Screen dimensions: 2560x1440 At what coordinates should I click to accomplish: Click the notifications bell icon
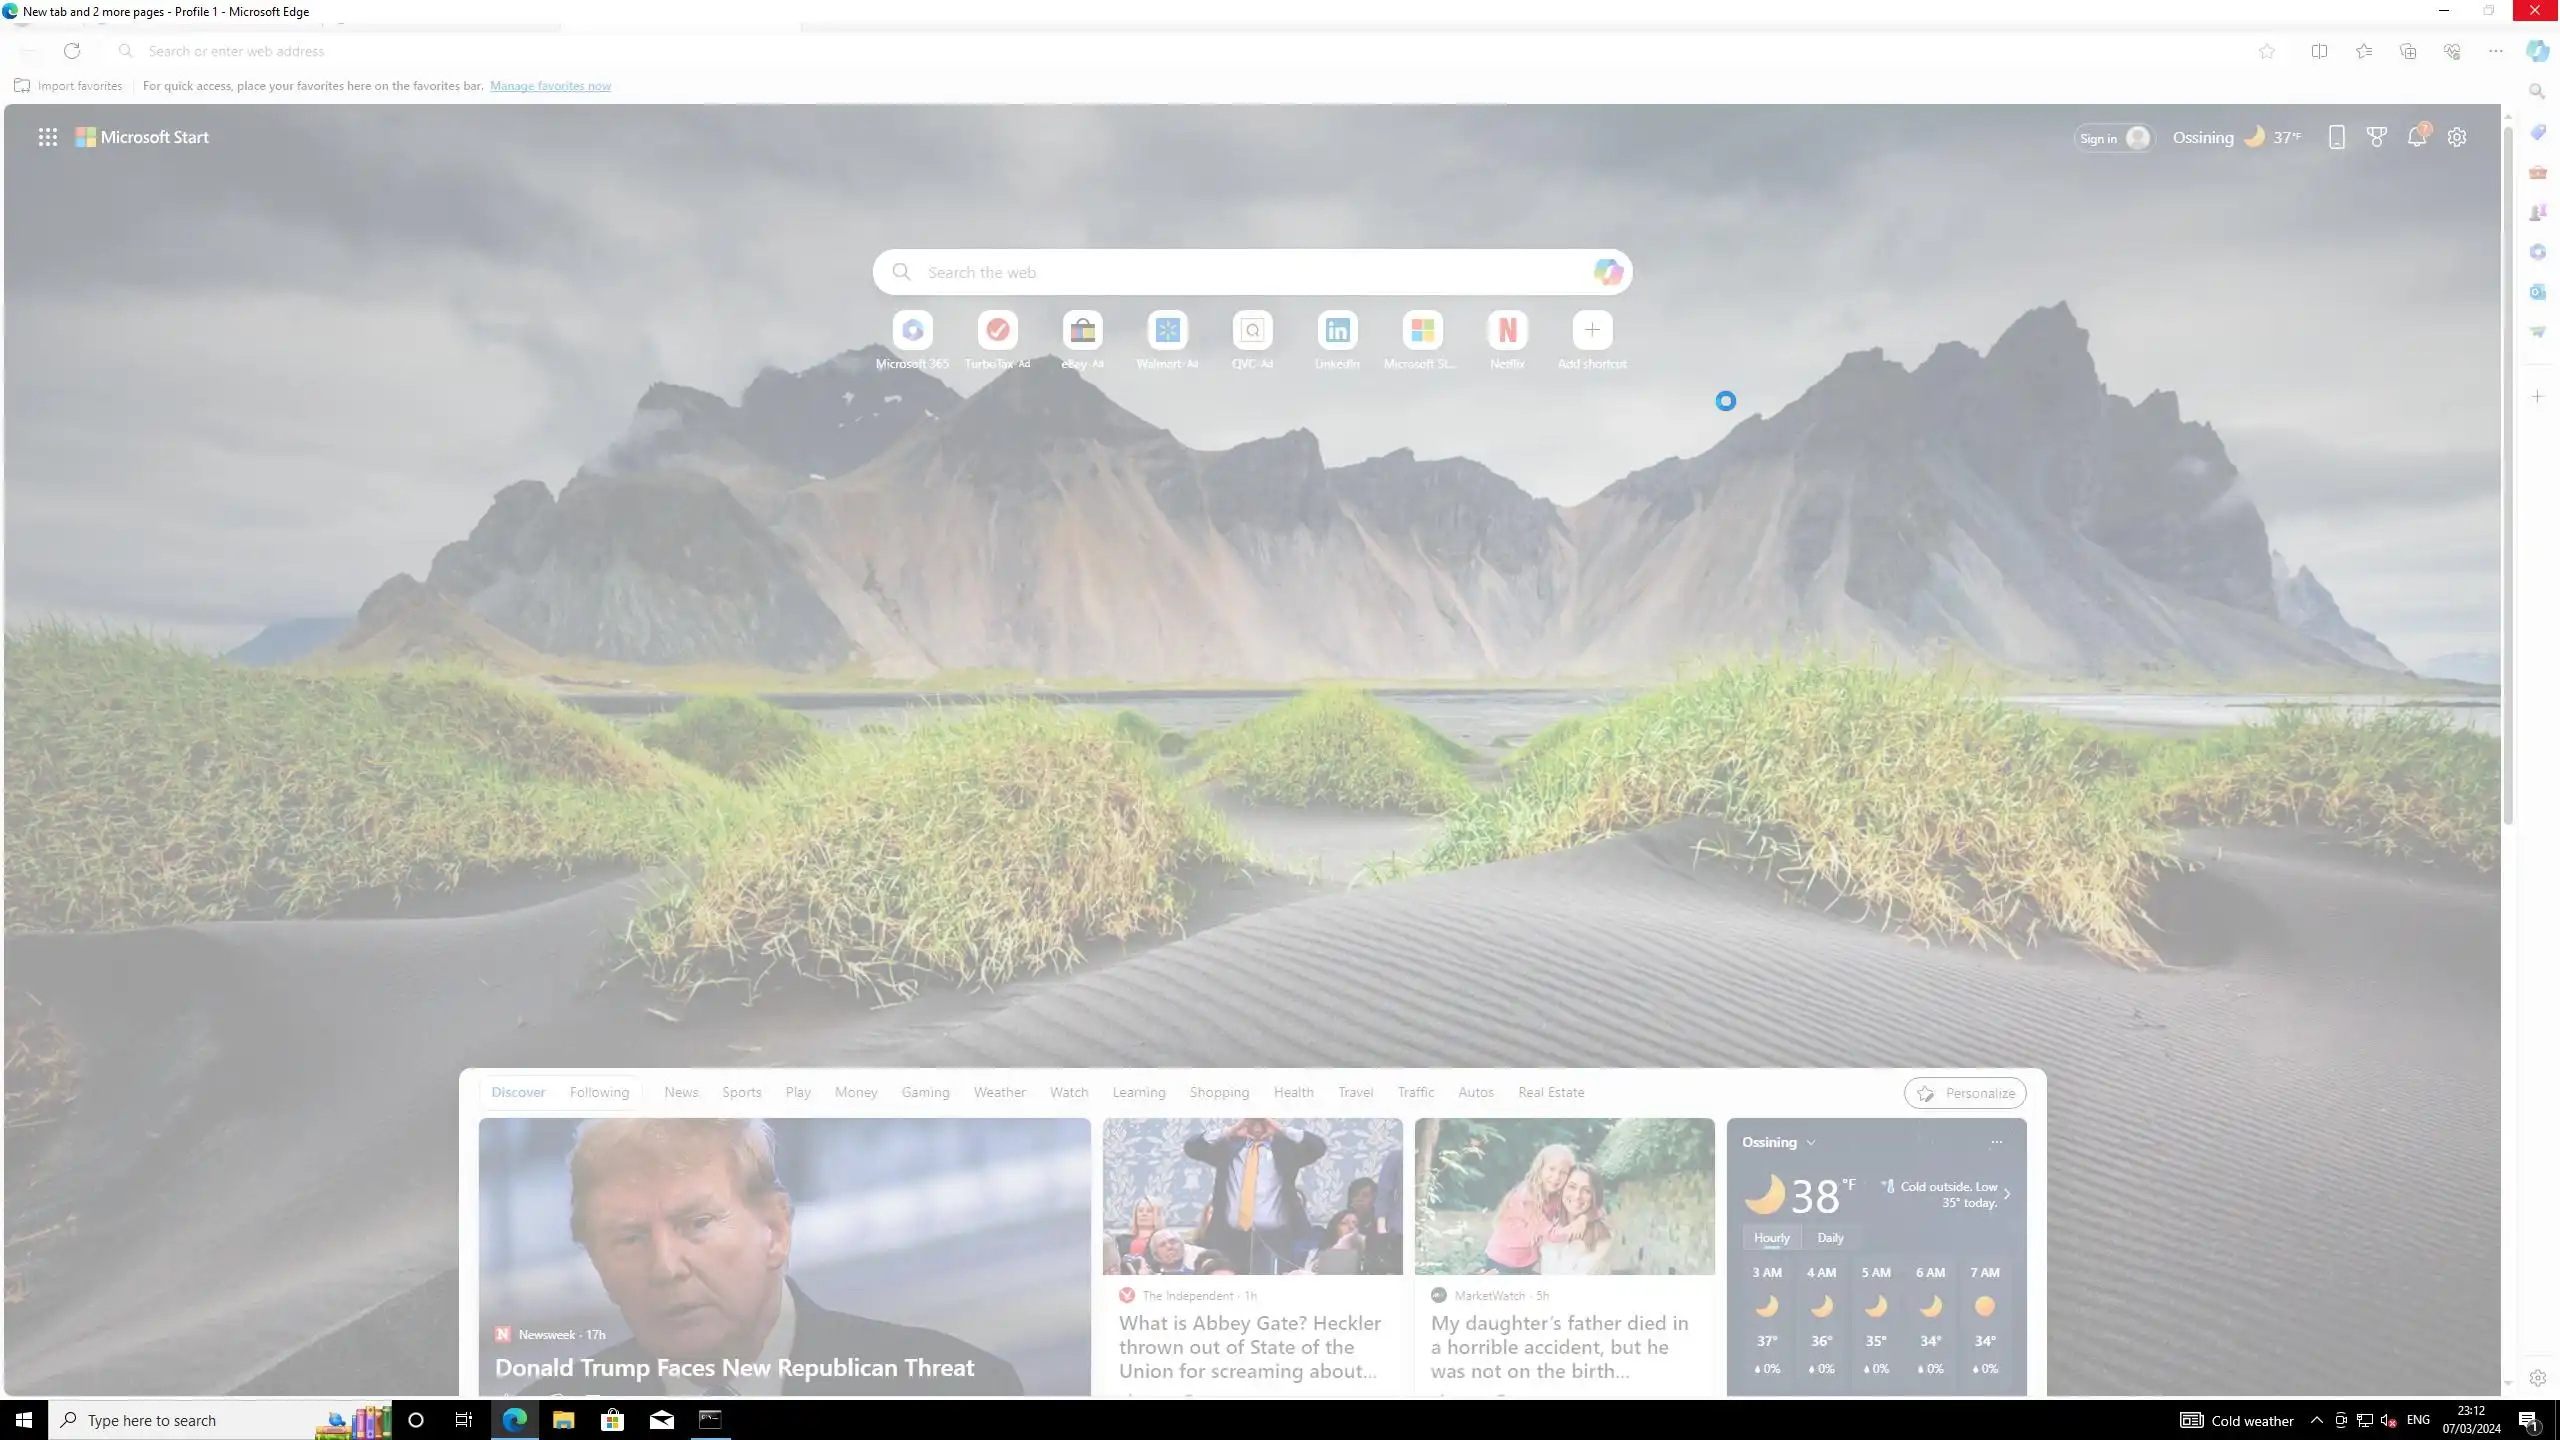2417,137
